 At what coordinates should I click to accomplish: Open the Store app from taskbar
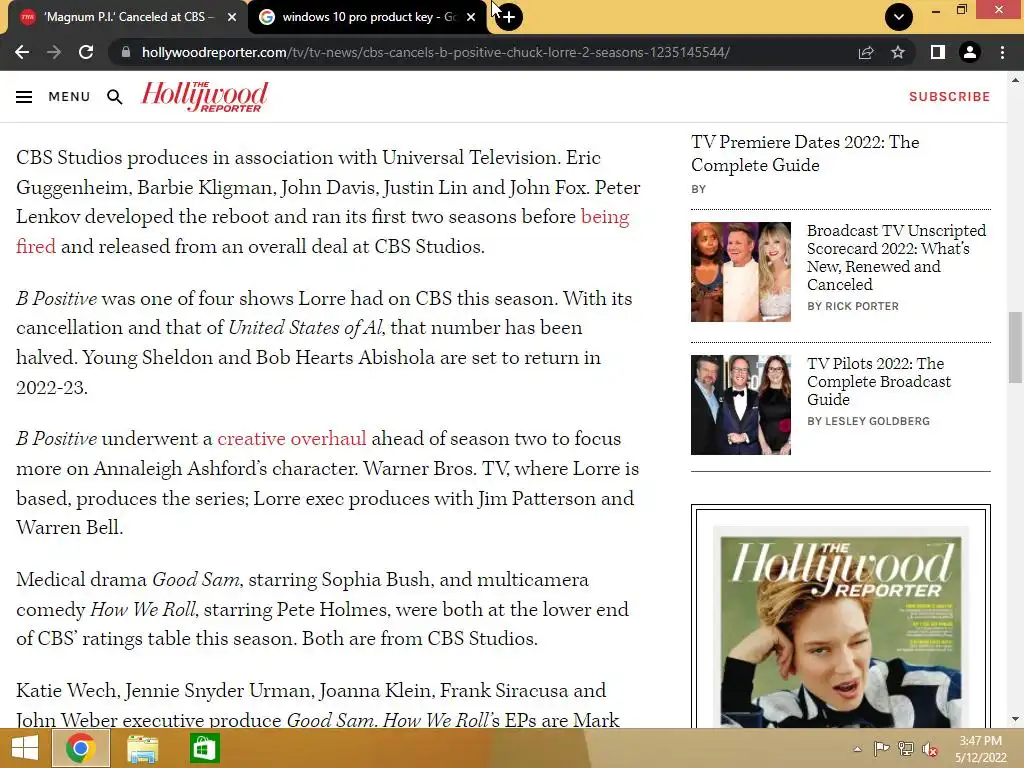point(204,748)
